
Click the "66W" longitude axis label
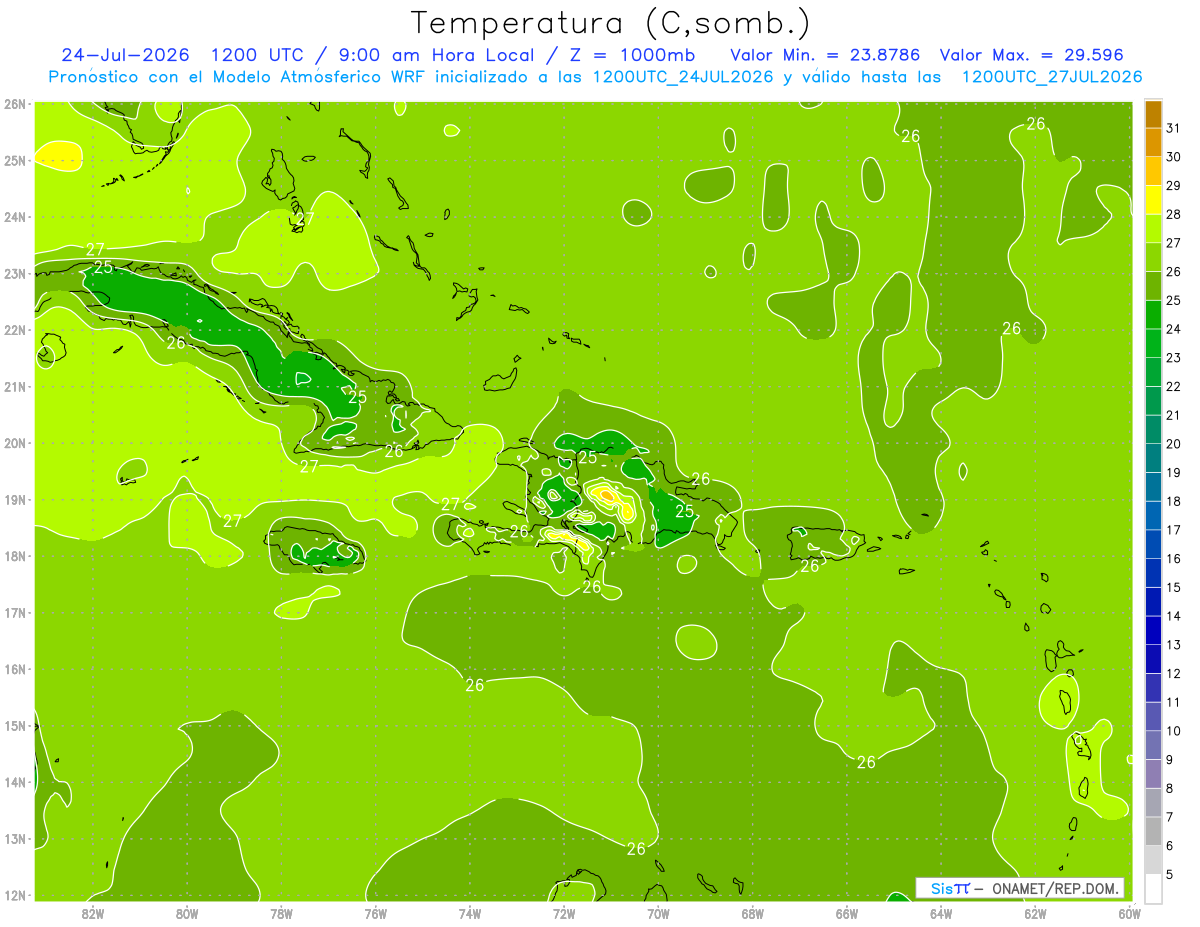(x=846, y=912)
